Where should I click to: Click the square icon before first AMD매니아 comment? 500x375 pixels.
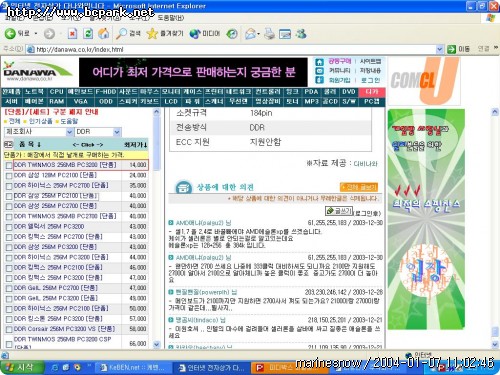(x=171, y=223)
